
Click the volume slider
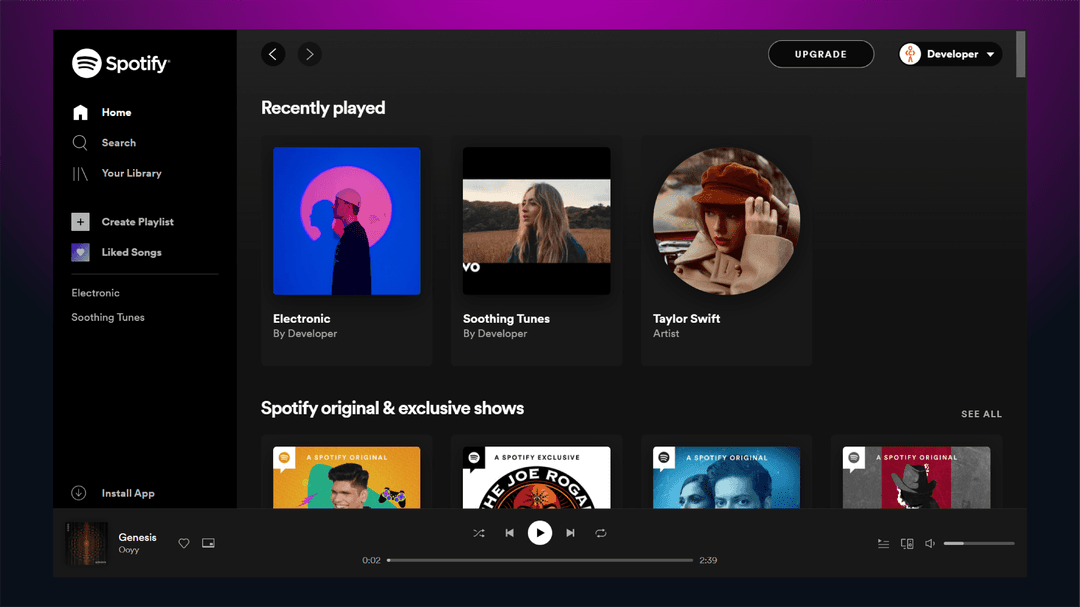point(979,543)
